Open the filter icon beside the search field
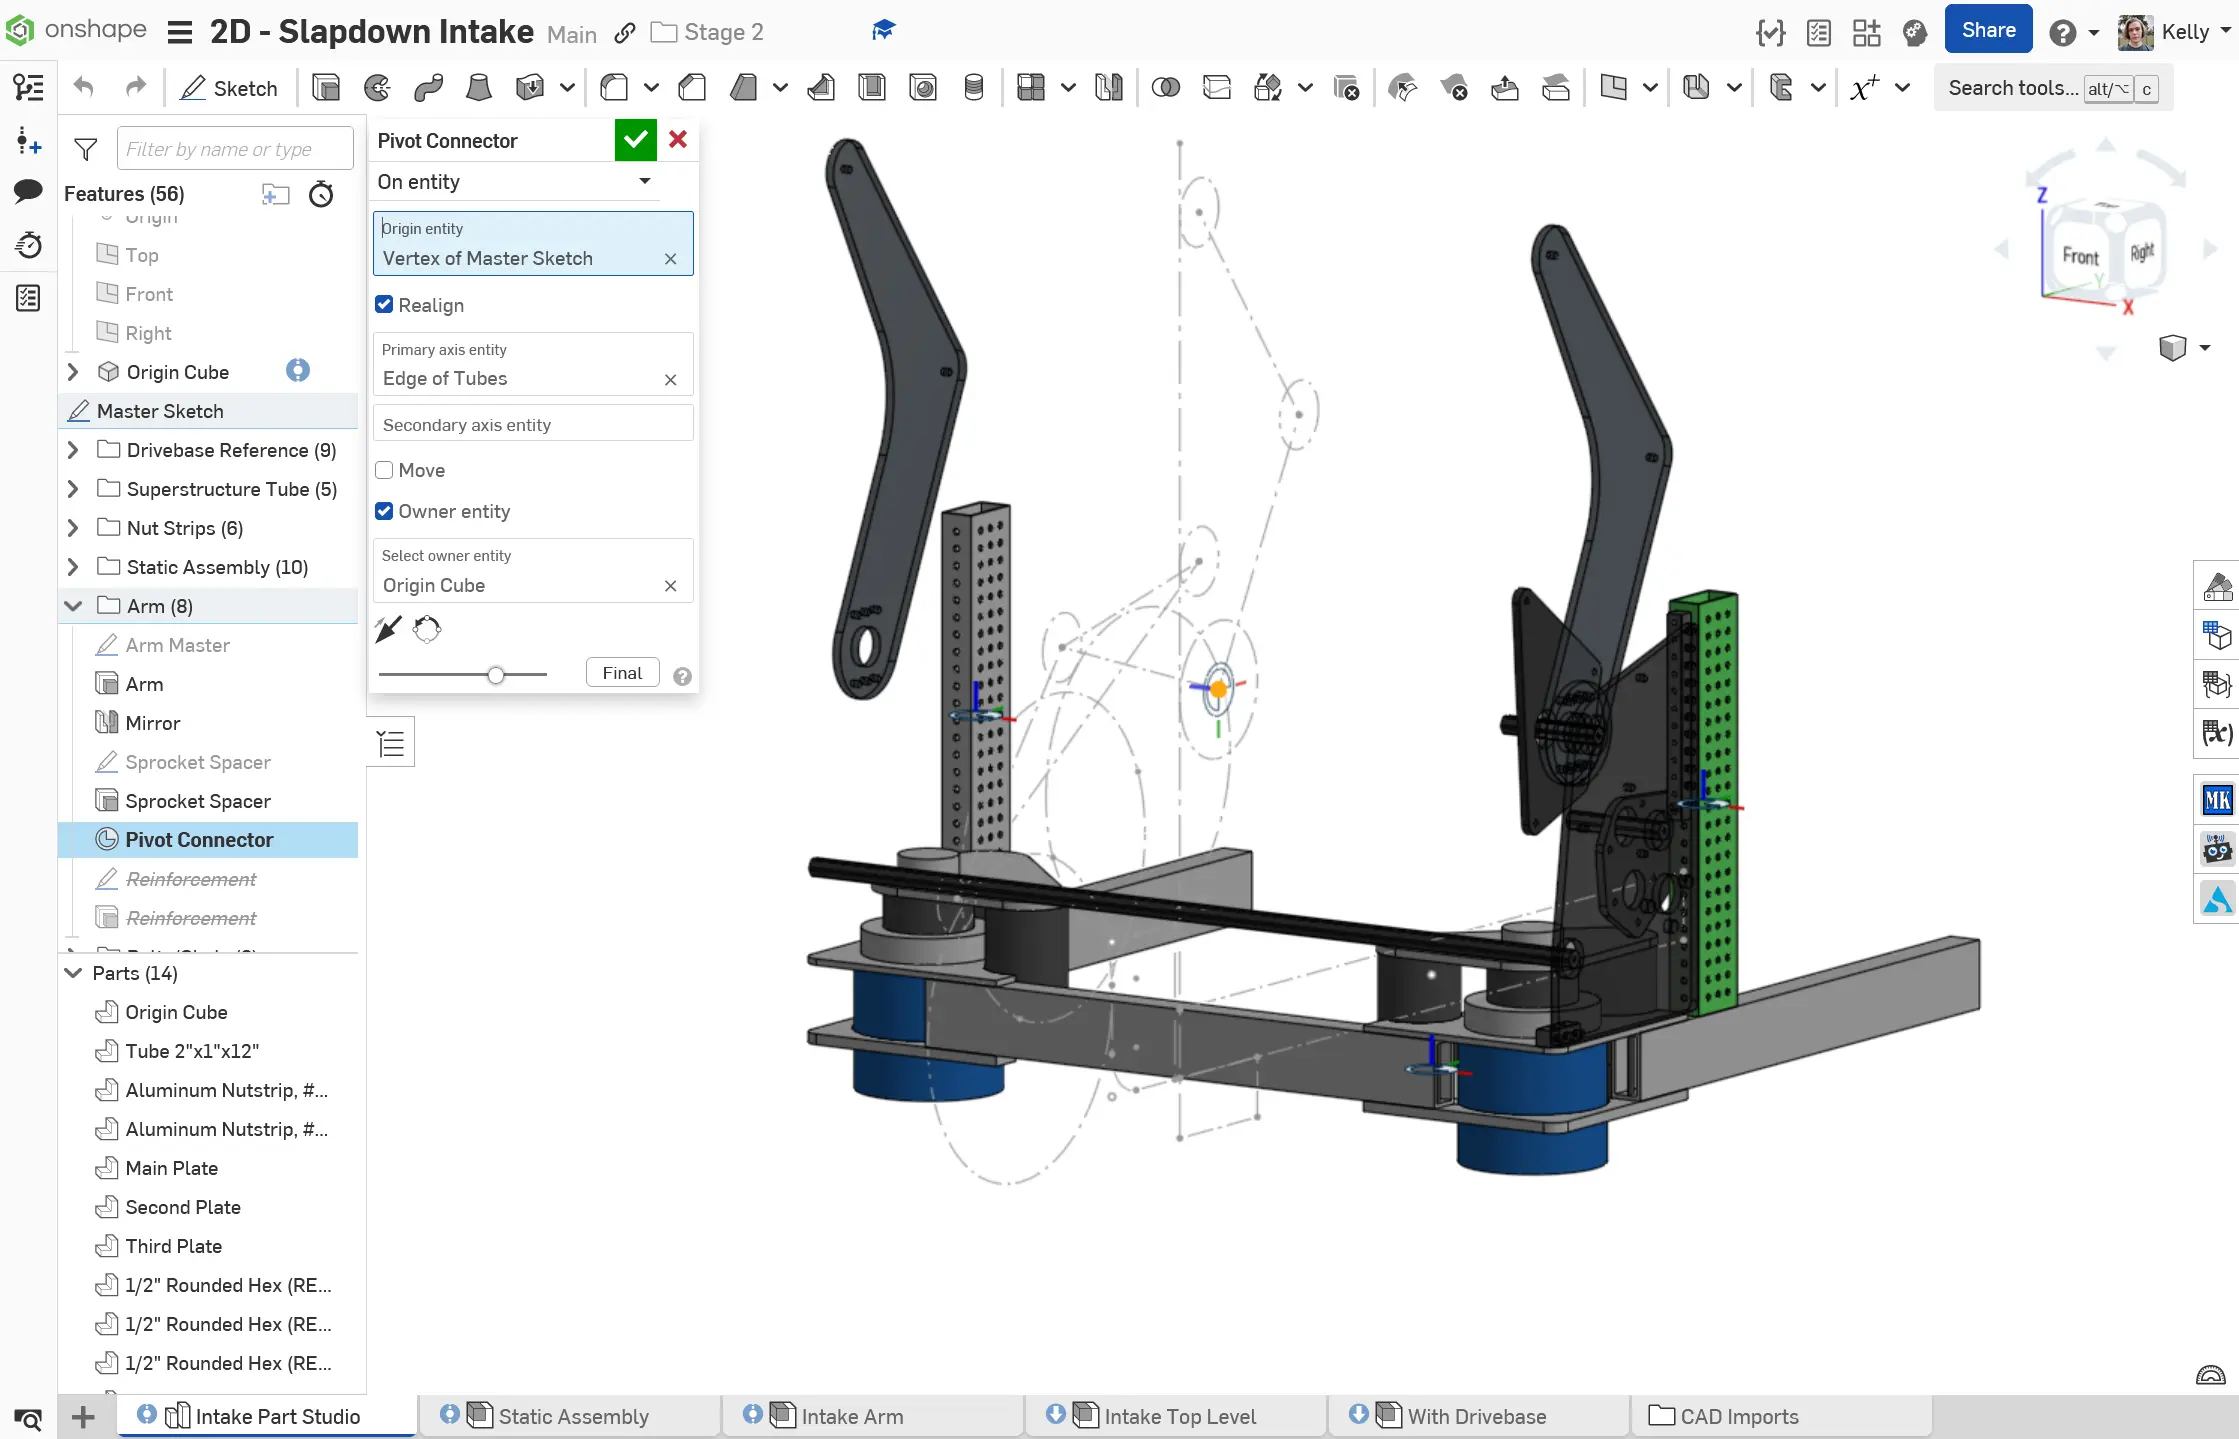 [x=86, y=149]
